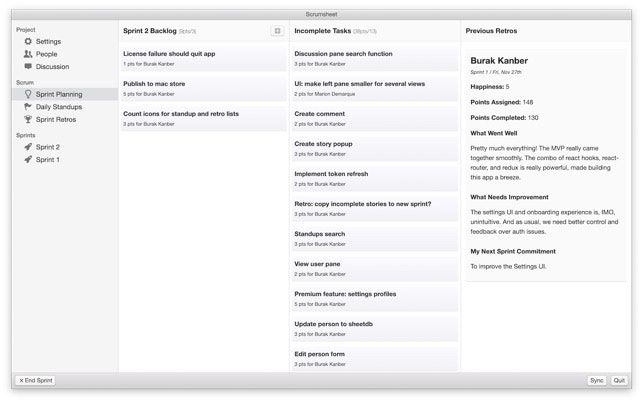Select Sprint Planning in the sidebar

pos(65,94)
